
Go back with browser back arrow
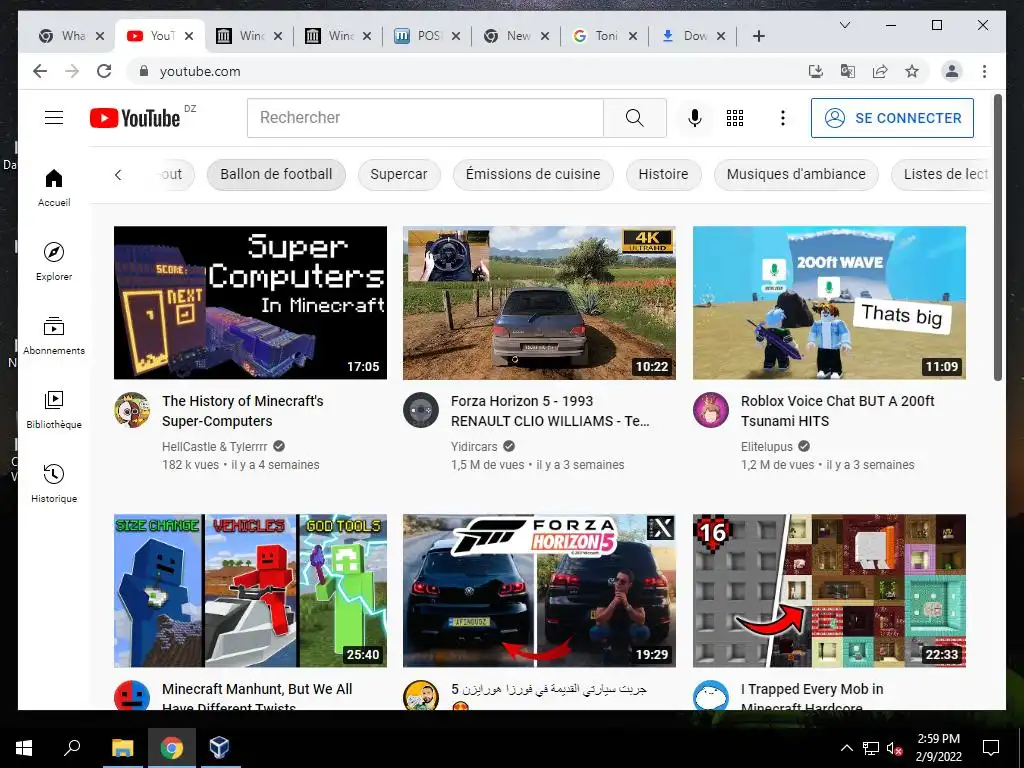(x=40, y=71)
